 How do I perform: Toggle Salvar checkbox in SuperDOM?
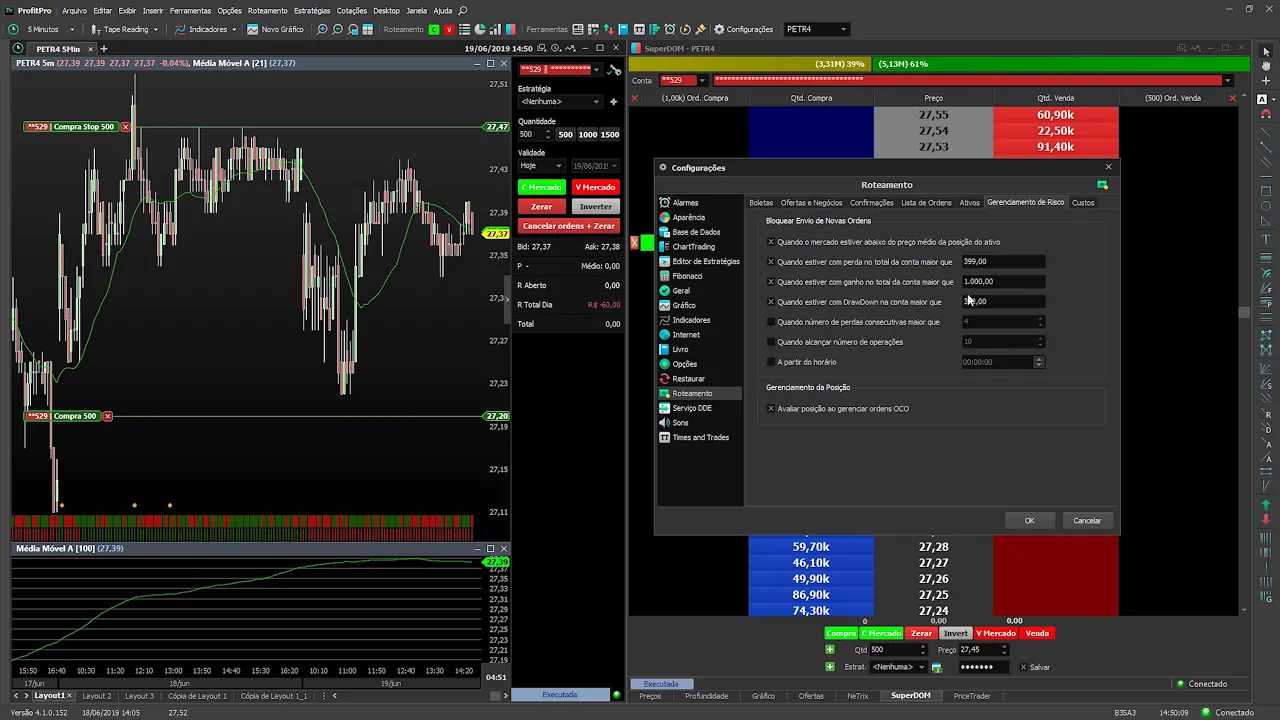click(x=1023, y=667)
